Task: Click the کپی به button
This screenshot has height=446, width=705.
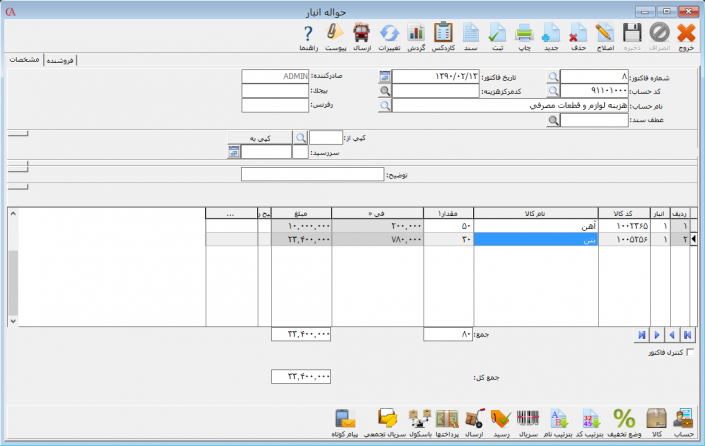Action: [x=258, y=137]
